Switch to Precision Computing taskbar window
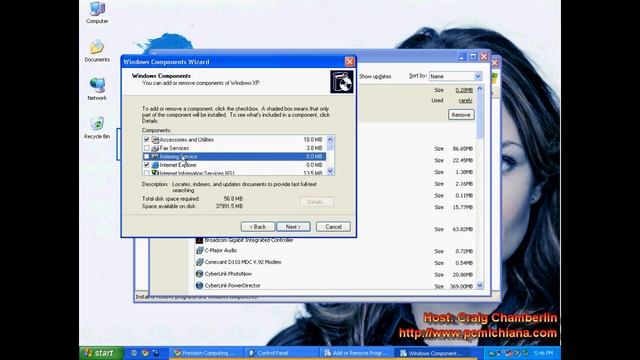Screen dimensions: 640x360 206,353
